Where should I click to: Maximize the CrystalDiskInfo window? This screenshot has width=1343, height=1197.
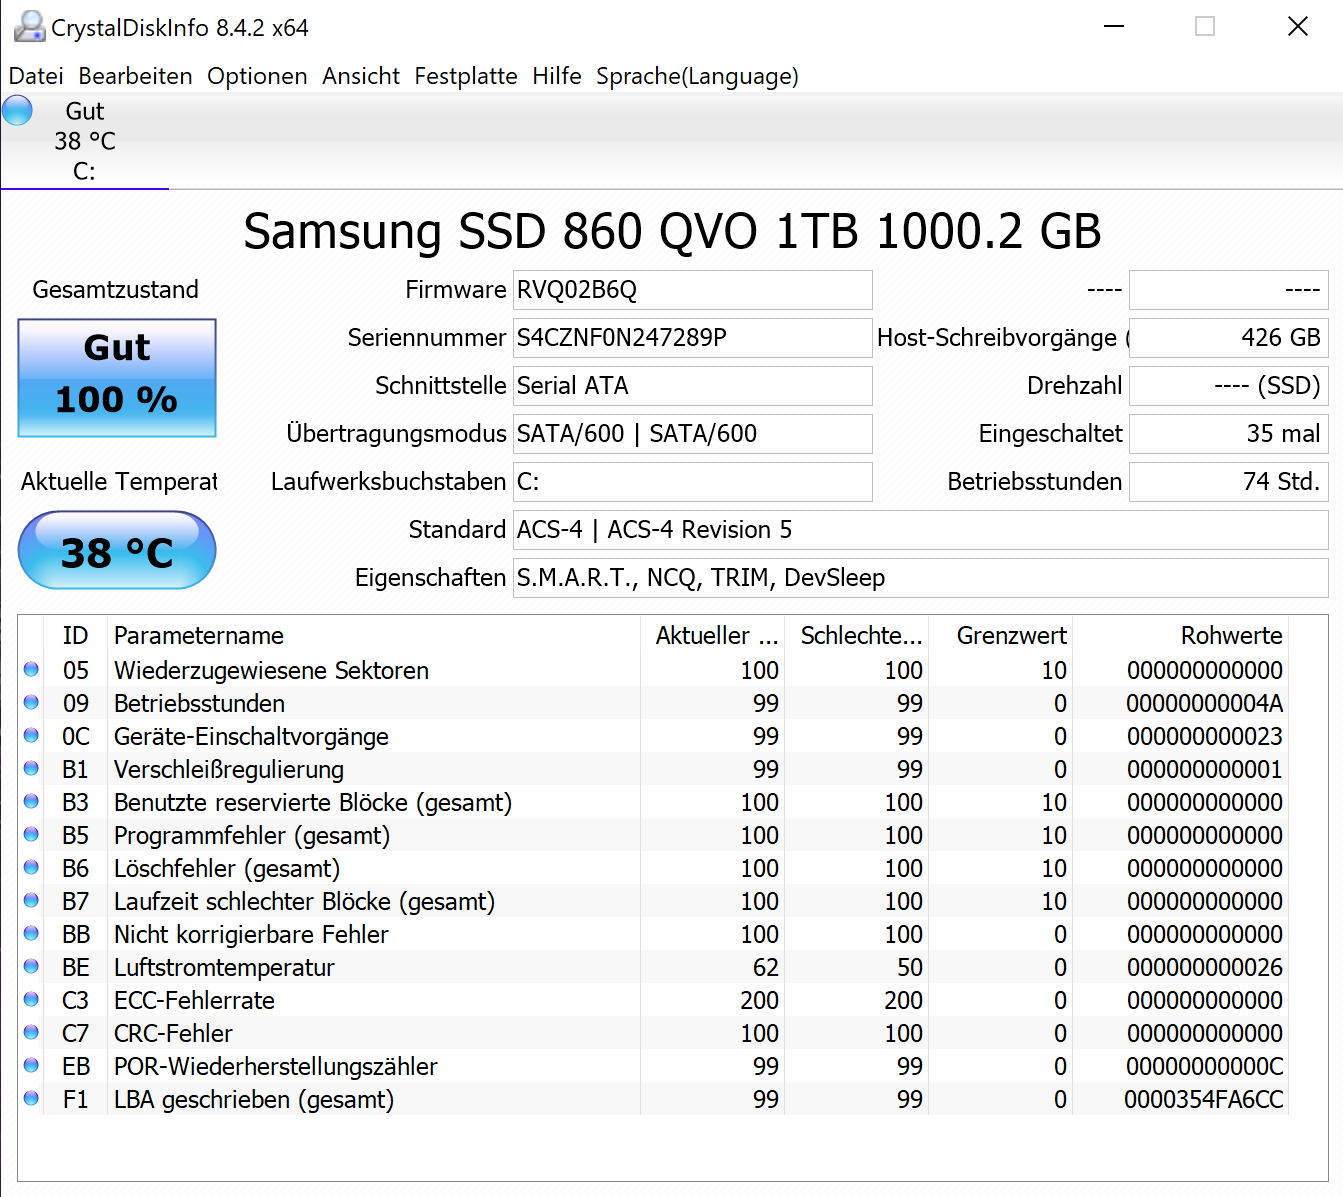pos(1205,26)
